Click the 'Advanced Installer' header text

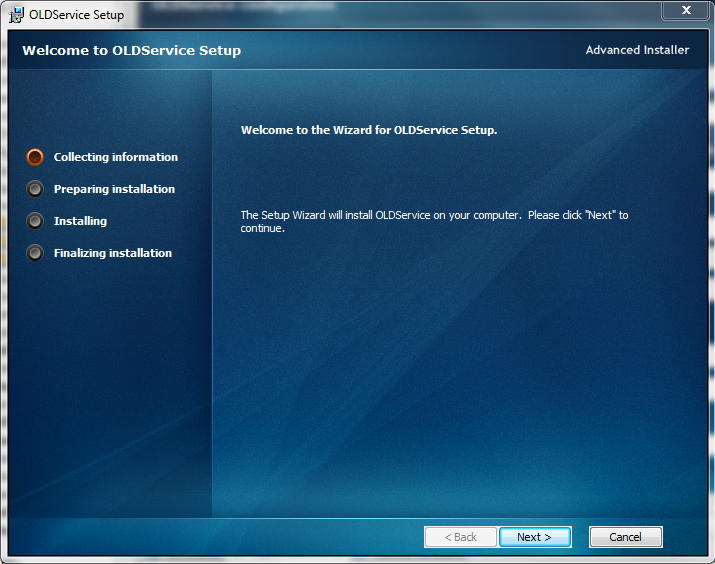click(x=637, y=50)
